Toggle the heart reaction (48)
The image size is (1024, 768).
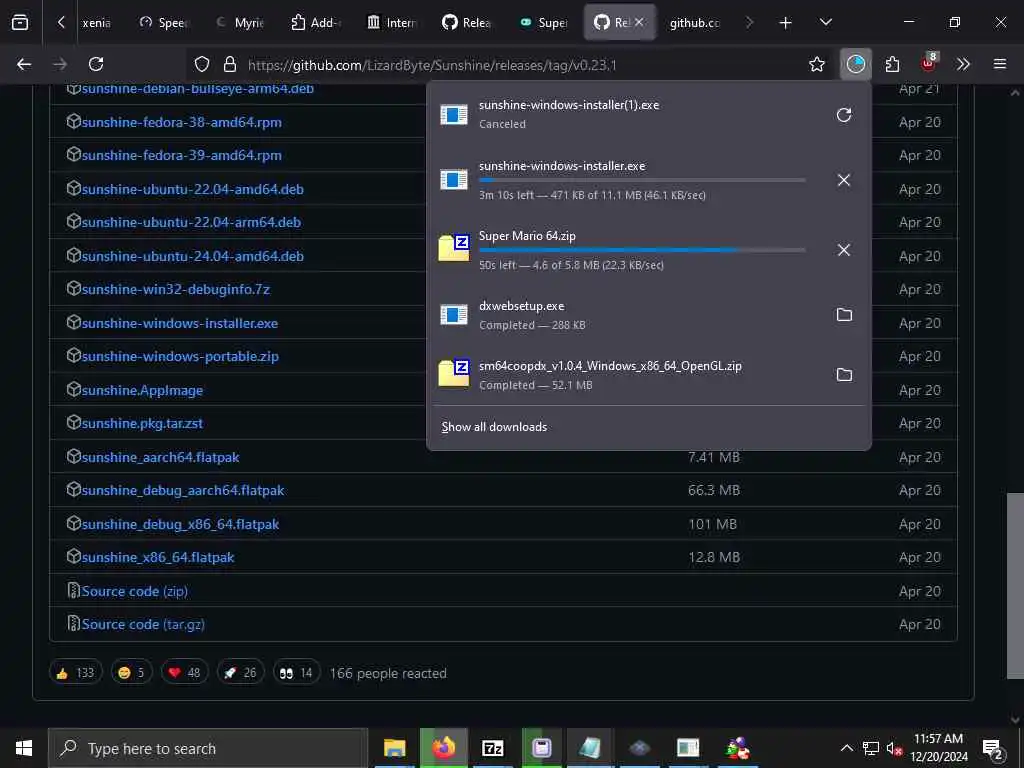pyautogui.click(x=185, y=673)
